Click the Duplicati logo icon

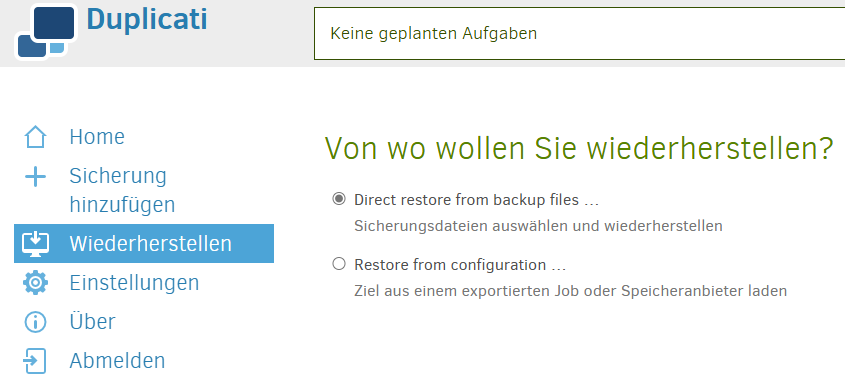tap(46, 31)
